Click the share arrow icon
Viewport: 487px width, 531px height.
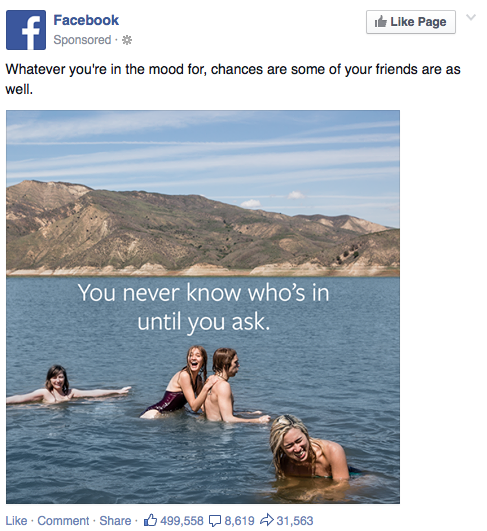pos(267,520)
